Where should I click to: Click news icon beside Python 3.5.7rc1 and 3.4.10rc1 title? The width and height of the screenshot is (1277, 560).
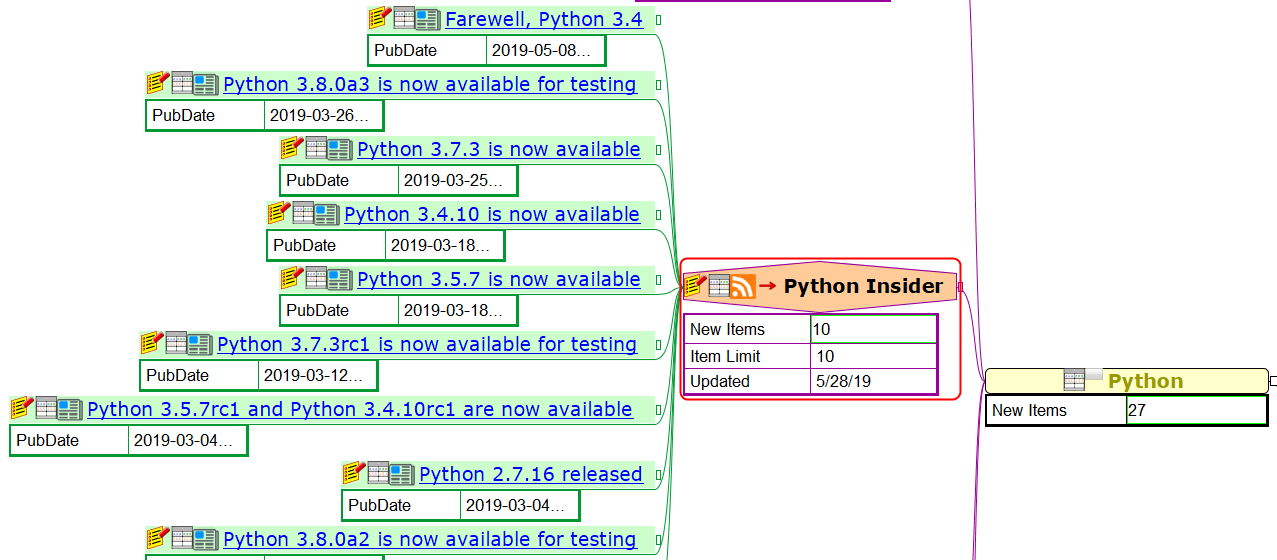[70, 408]
